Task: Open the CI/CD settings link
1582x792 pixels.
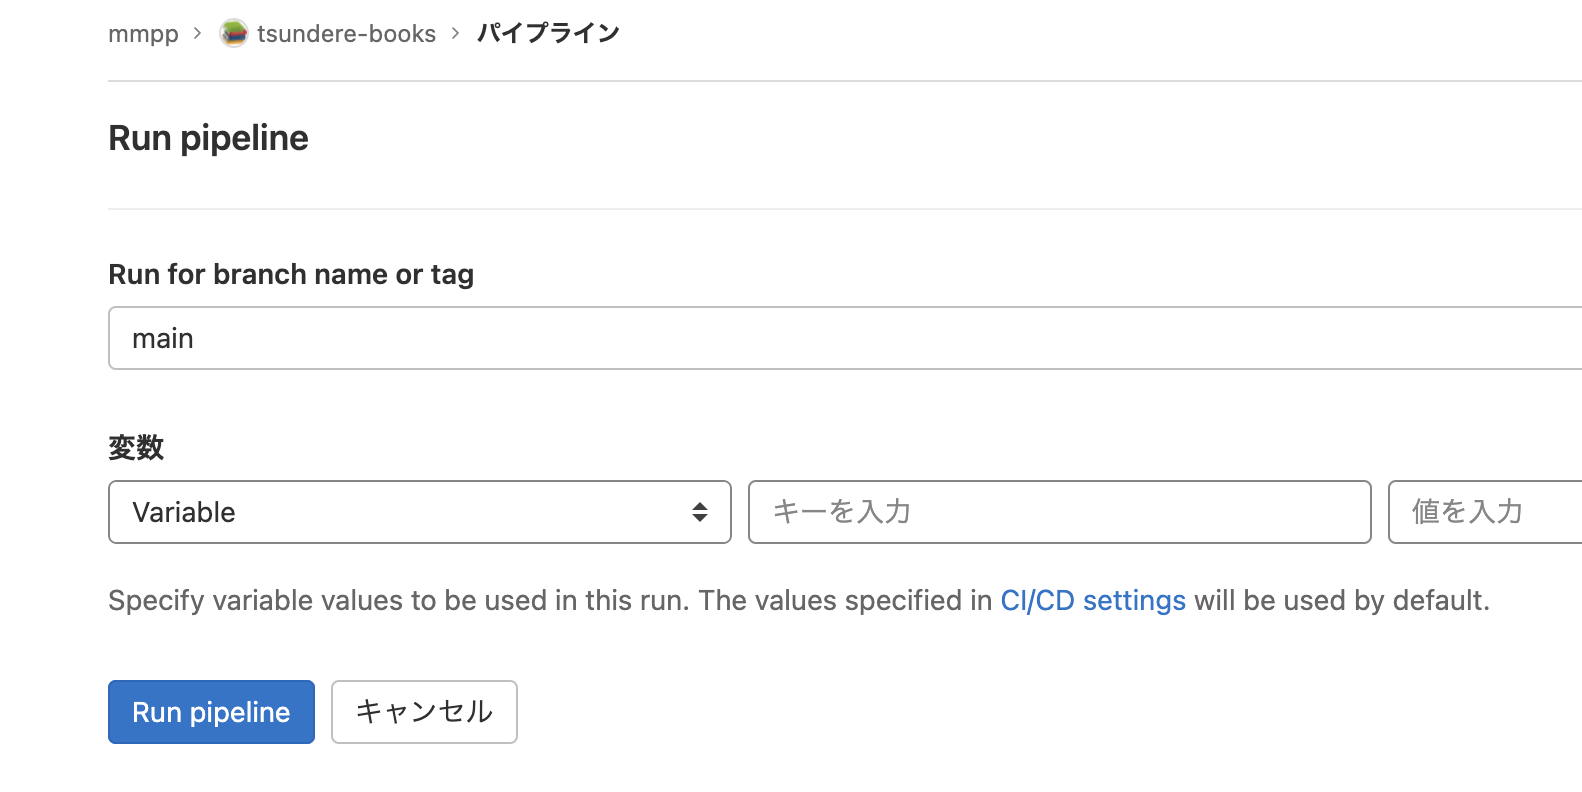Action: click(1093, 600)
